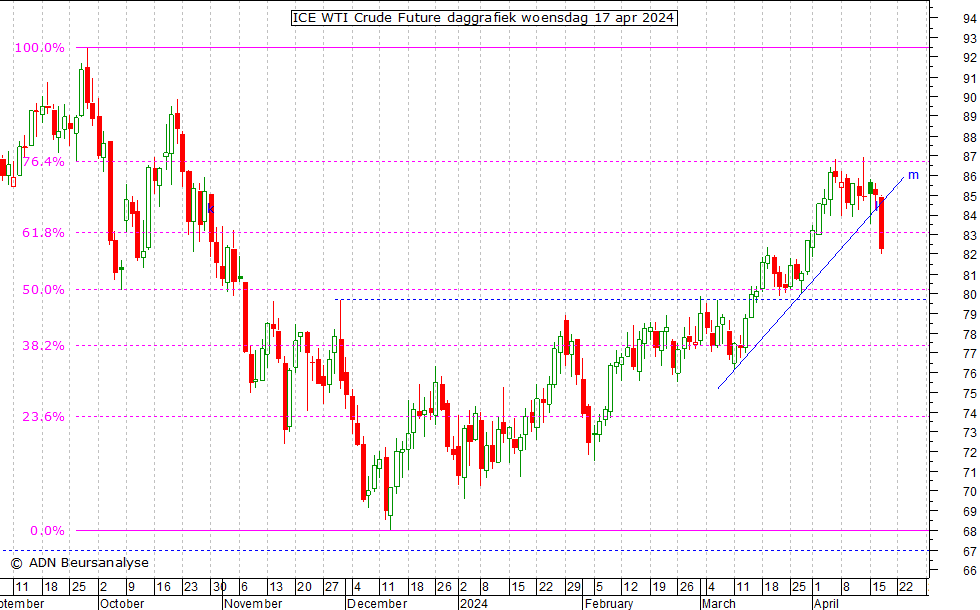Viewport: 980px width, 610px height.
Task: Click date label 9 on time axis
Action: (x=131, y=587)
